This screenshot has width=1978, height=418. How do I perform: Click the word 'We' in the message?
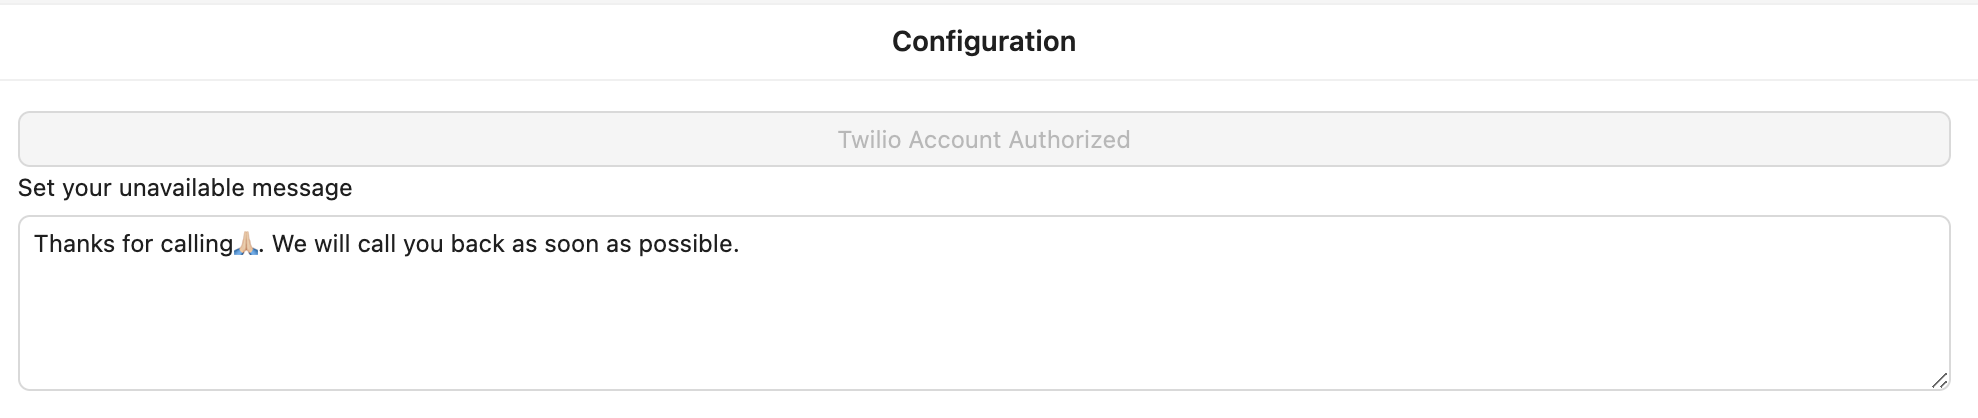click(289, 244)
